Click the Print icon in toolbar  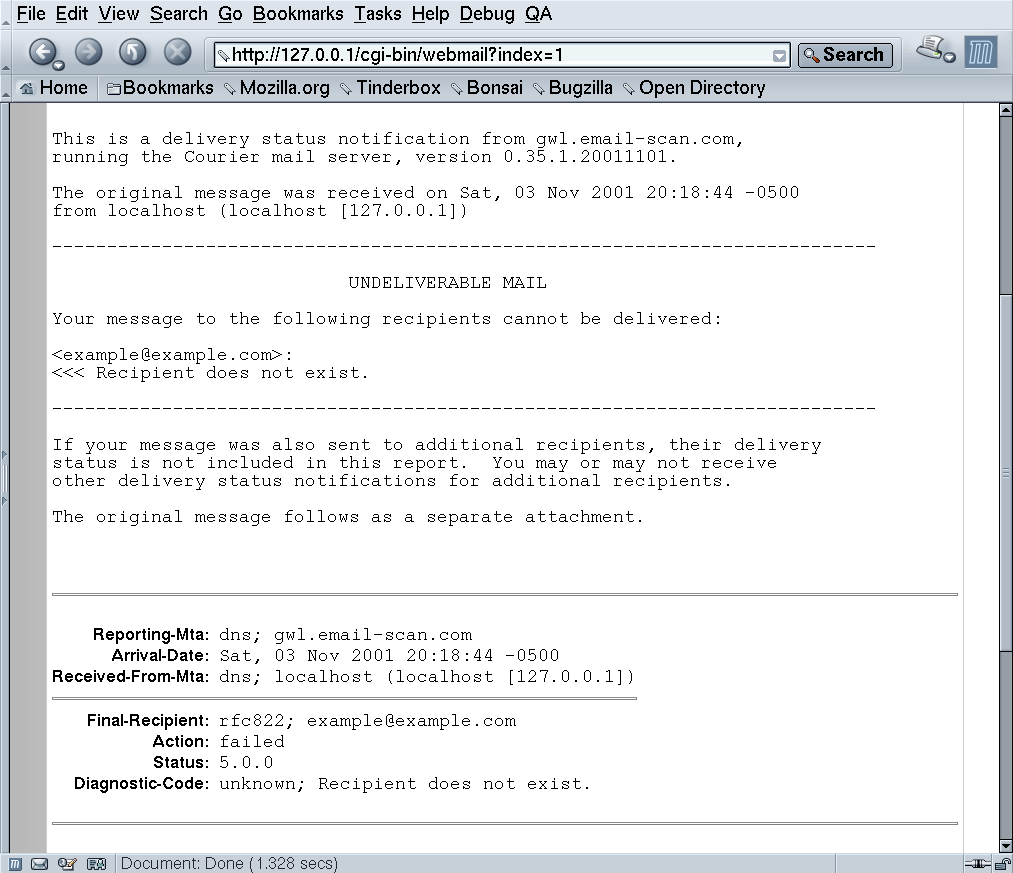point(931,48)
